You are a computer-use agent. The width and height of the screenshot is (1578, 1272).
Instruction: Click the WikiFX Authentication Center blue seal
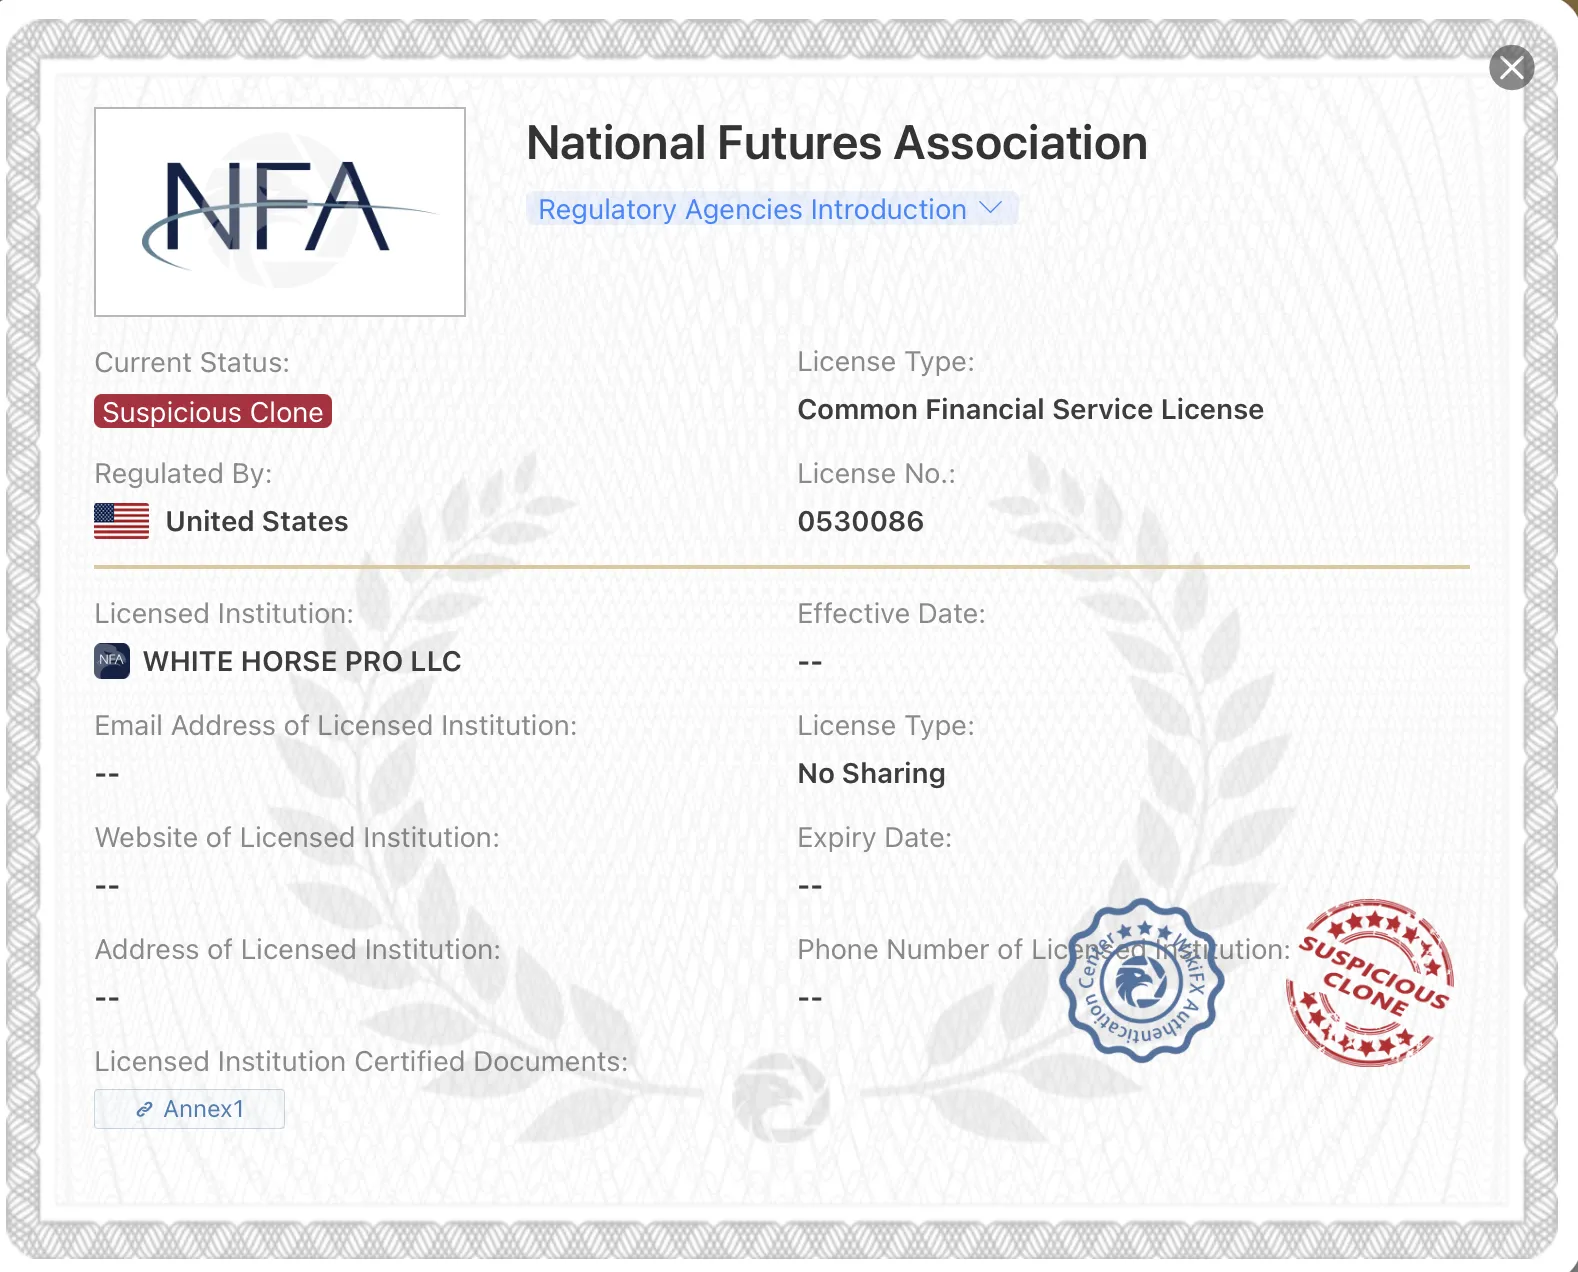[x=1141, y=980]
